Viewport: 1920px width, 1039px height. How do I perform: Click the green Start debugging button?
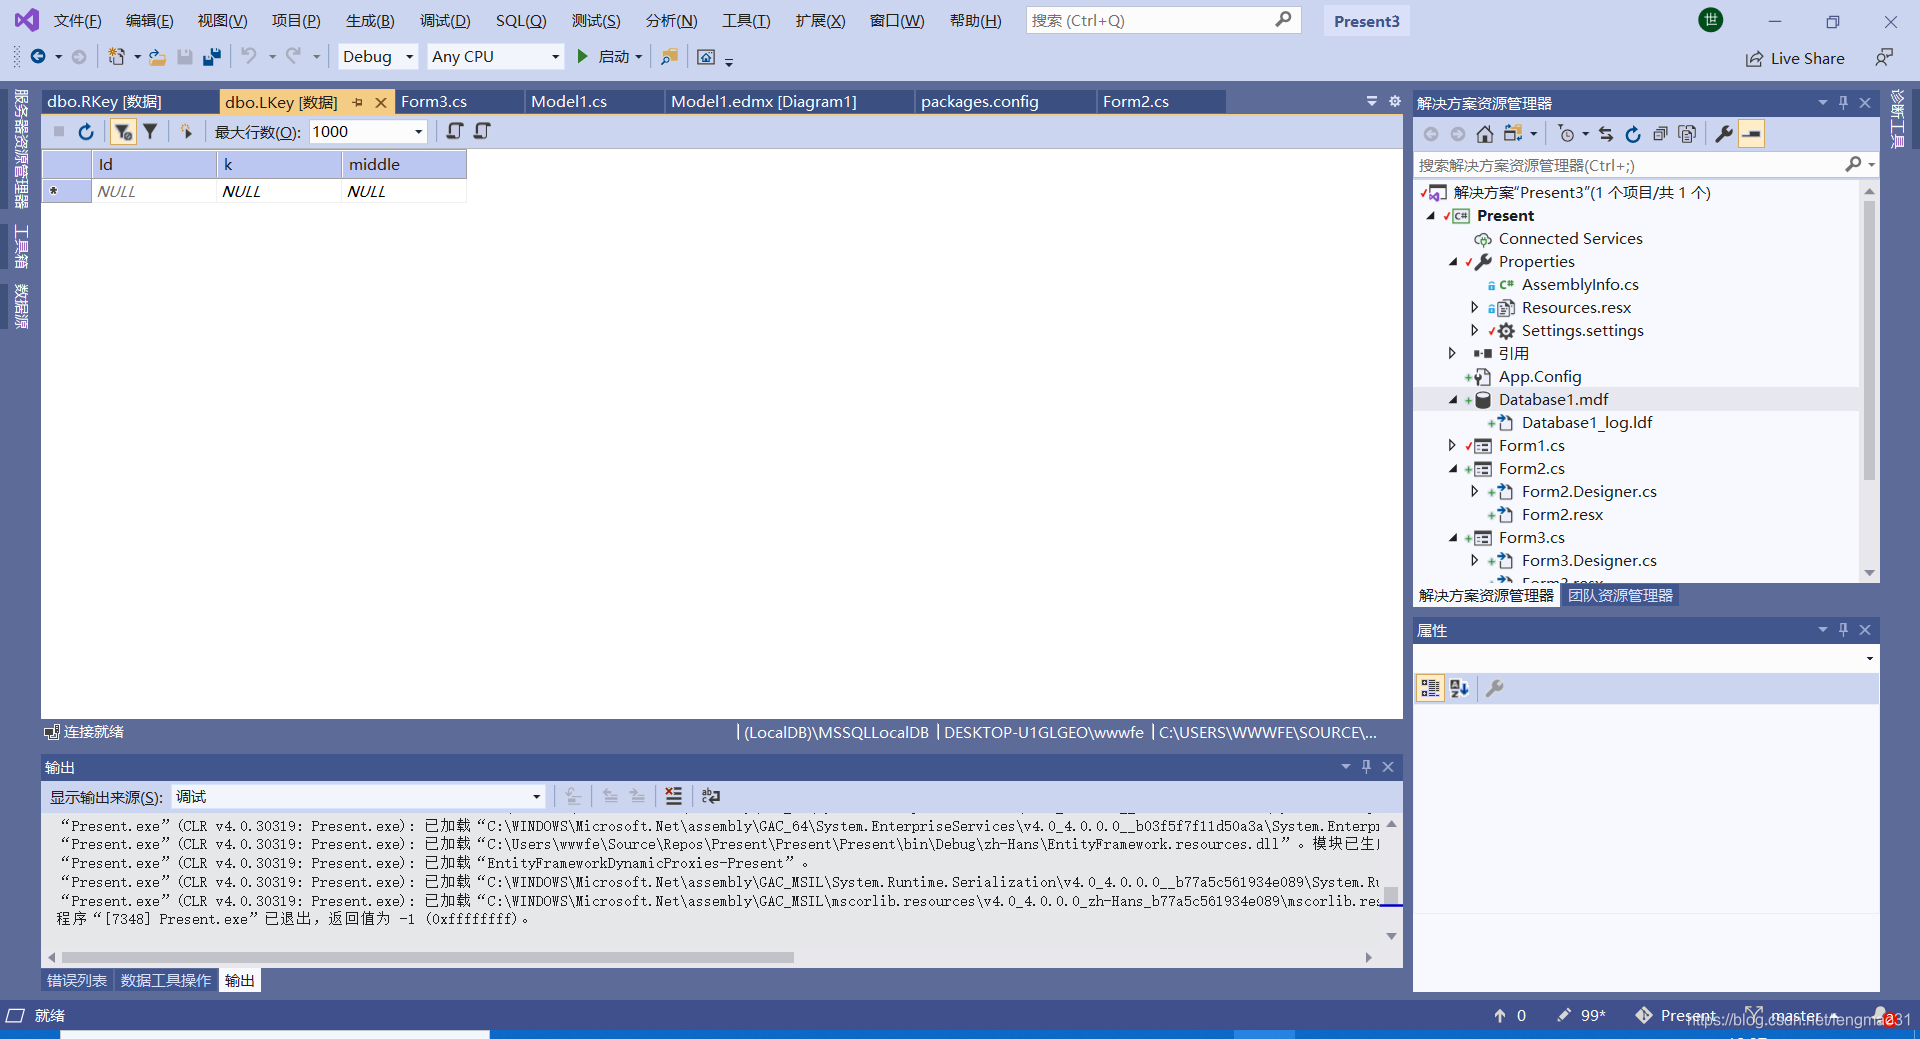[x=583, y=57]
